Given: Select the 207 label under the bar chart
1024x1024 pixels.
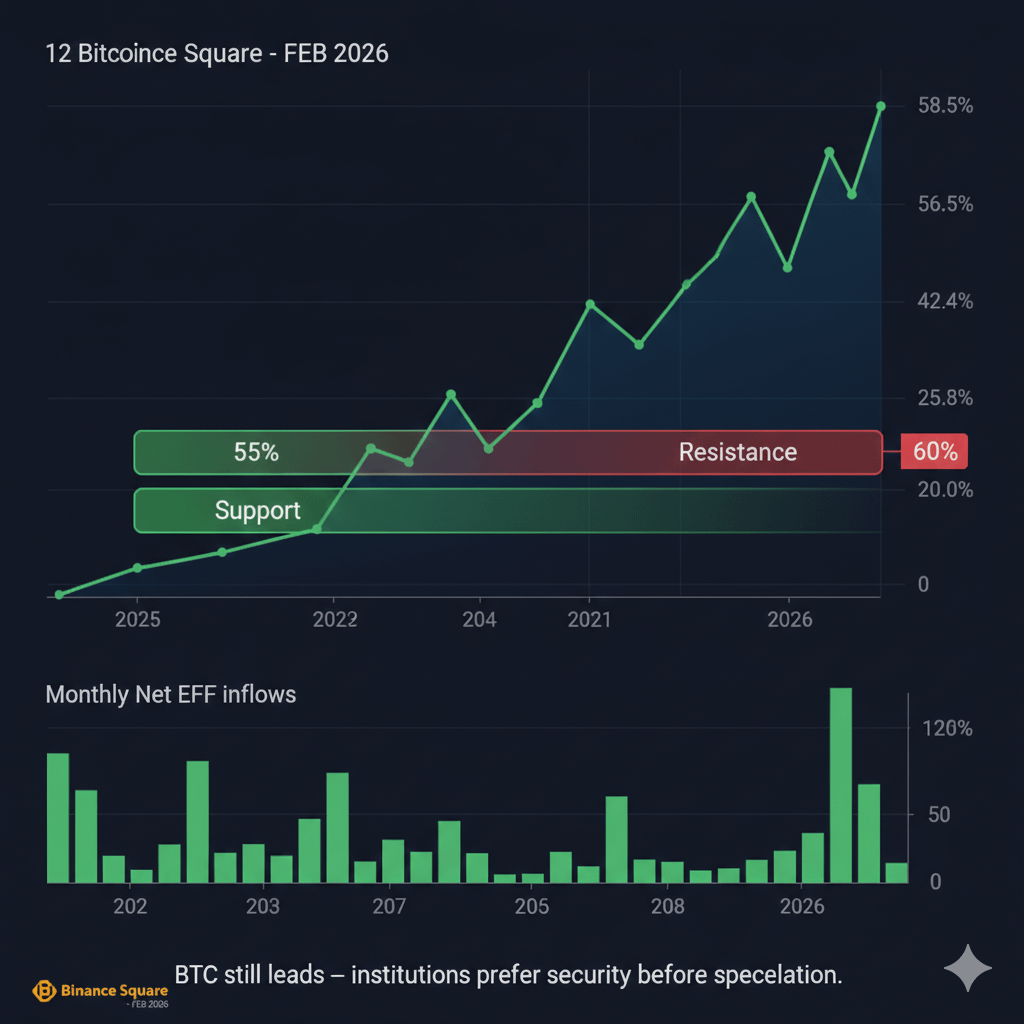Looking at the screenshot, I should [389, 907].
